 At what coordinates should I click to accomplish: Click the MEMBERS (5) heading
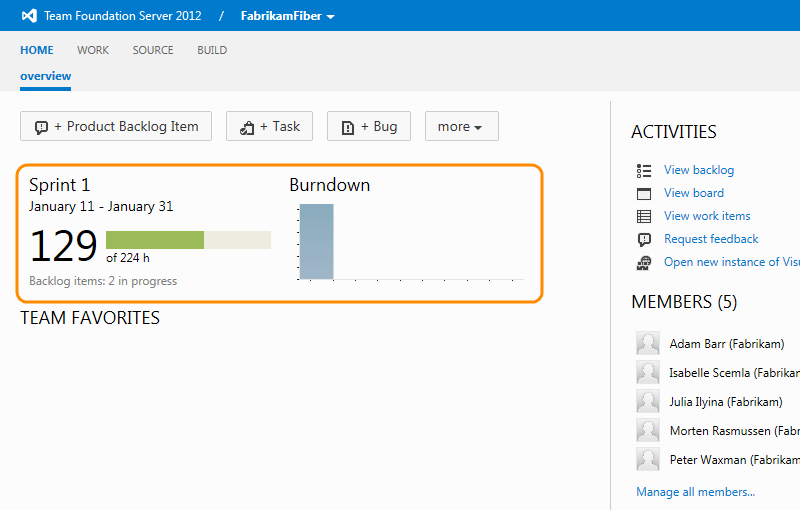[684, 302]
